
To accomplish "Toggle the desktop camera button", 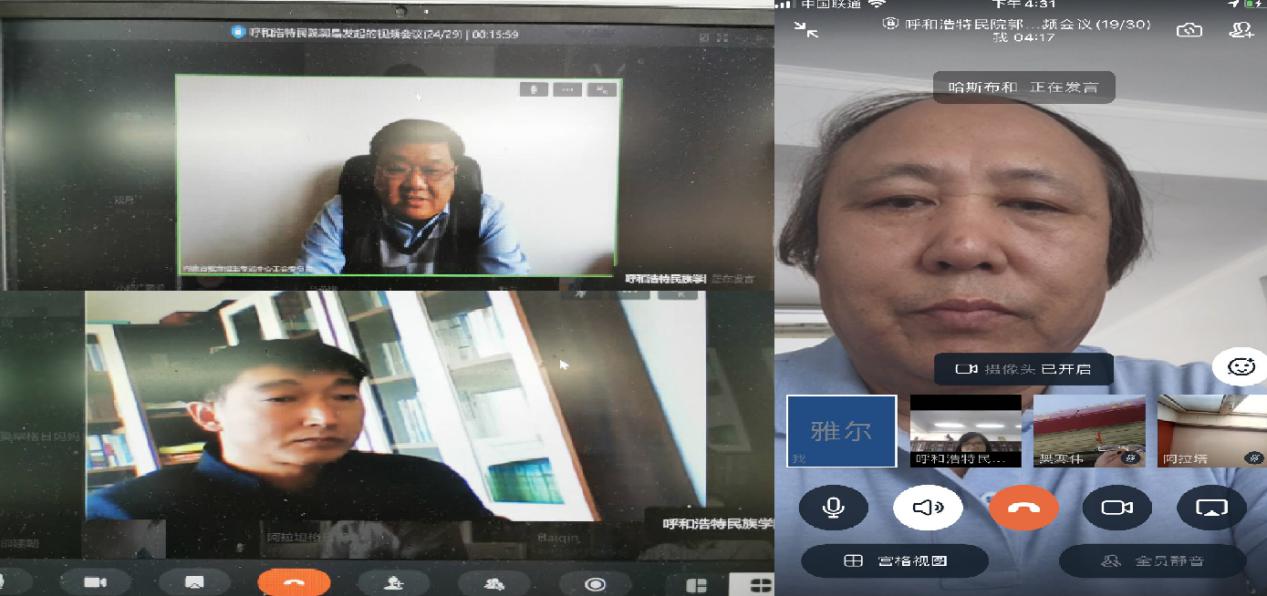I will 95,583.
